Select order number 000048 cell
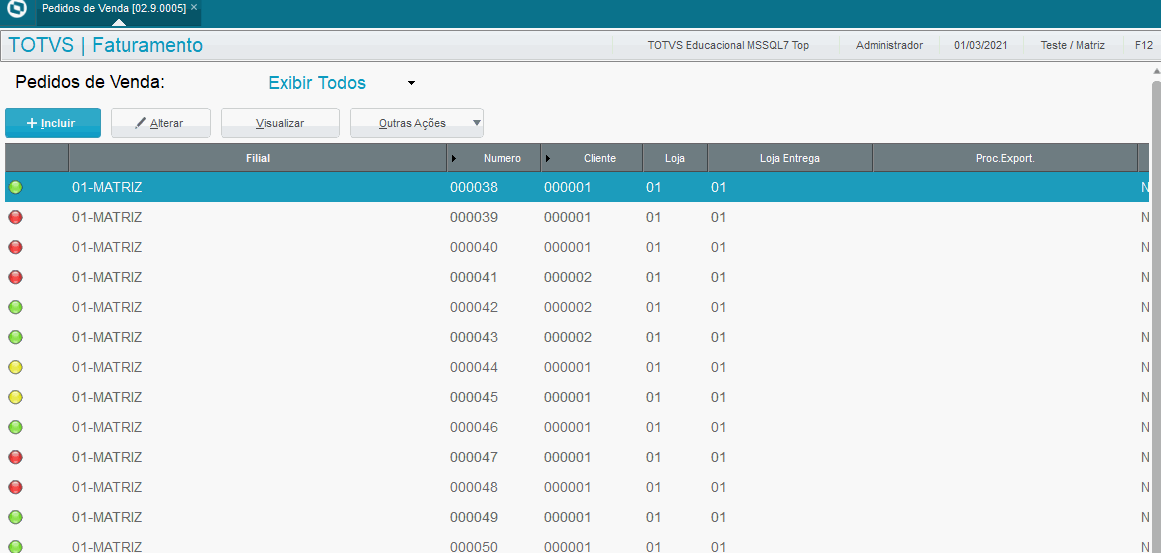This screenshot has height=553, width=1161. click(474, 487)
